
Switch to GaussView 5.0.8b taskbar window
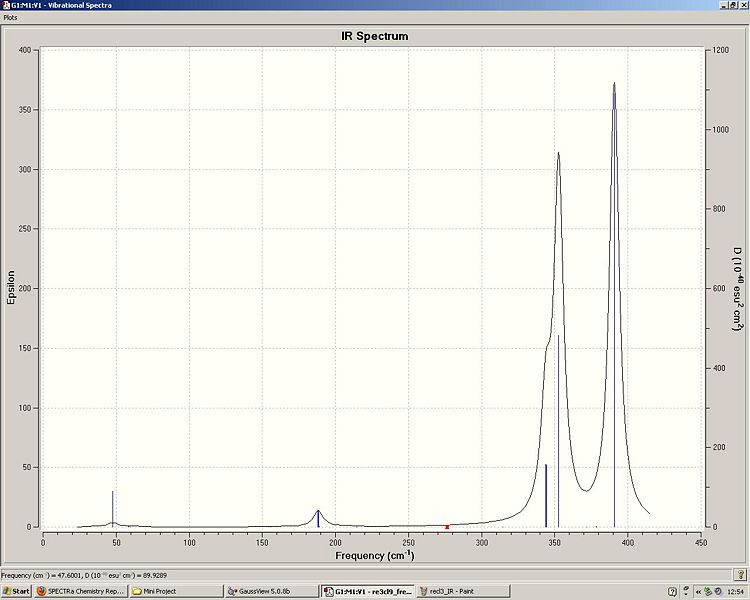272,591
